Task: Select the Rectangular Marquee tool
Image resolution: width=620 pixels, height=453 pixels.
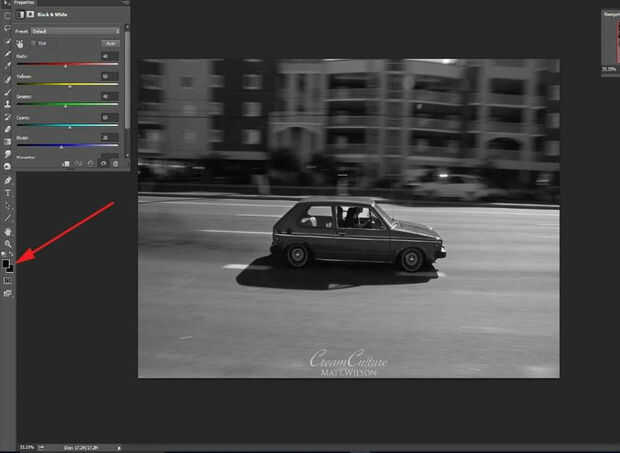Action: pos(7,15)
